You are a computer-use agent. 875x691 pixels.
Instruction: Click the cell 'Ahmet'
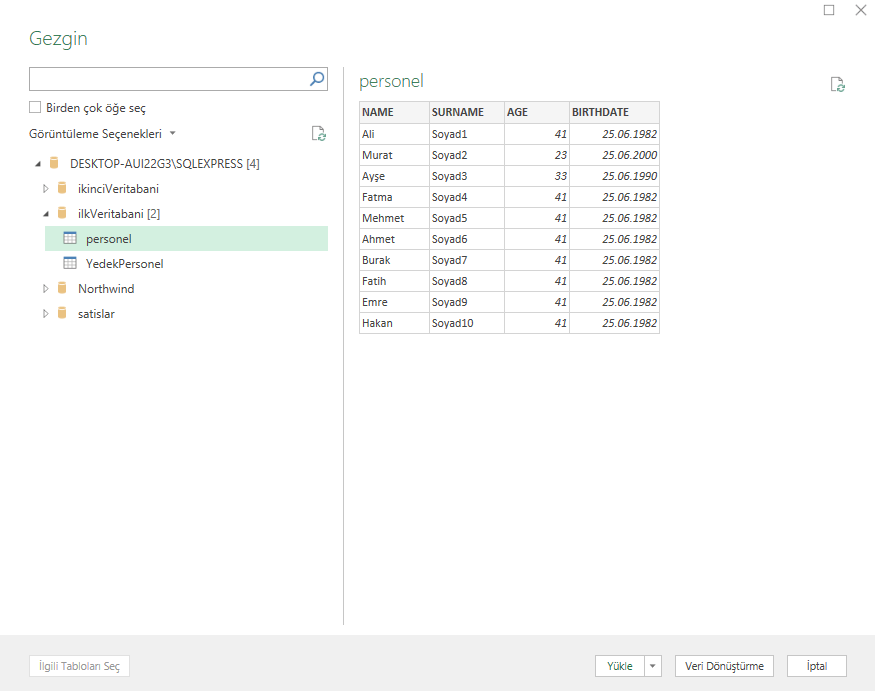click(395, 239)
